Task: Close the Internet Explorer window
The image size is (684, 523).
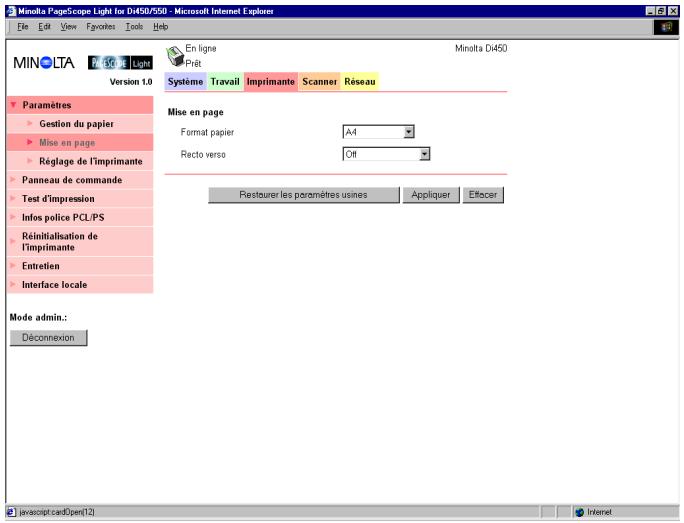Action: 673,11
